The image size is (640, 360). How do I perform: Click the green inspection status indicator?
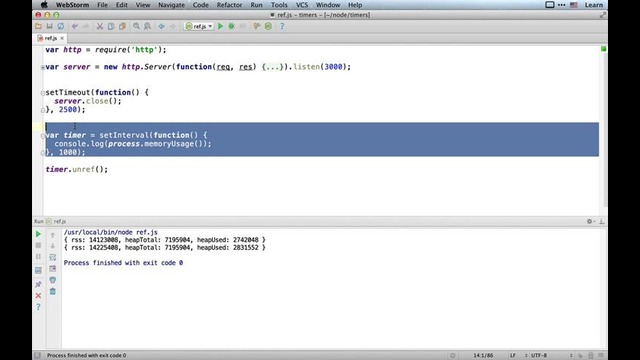point(603,49)
